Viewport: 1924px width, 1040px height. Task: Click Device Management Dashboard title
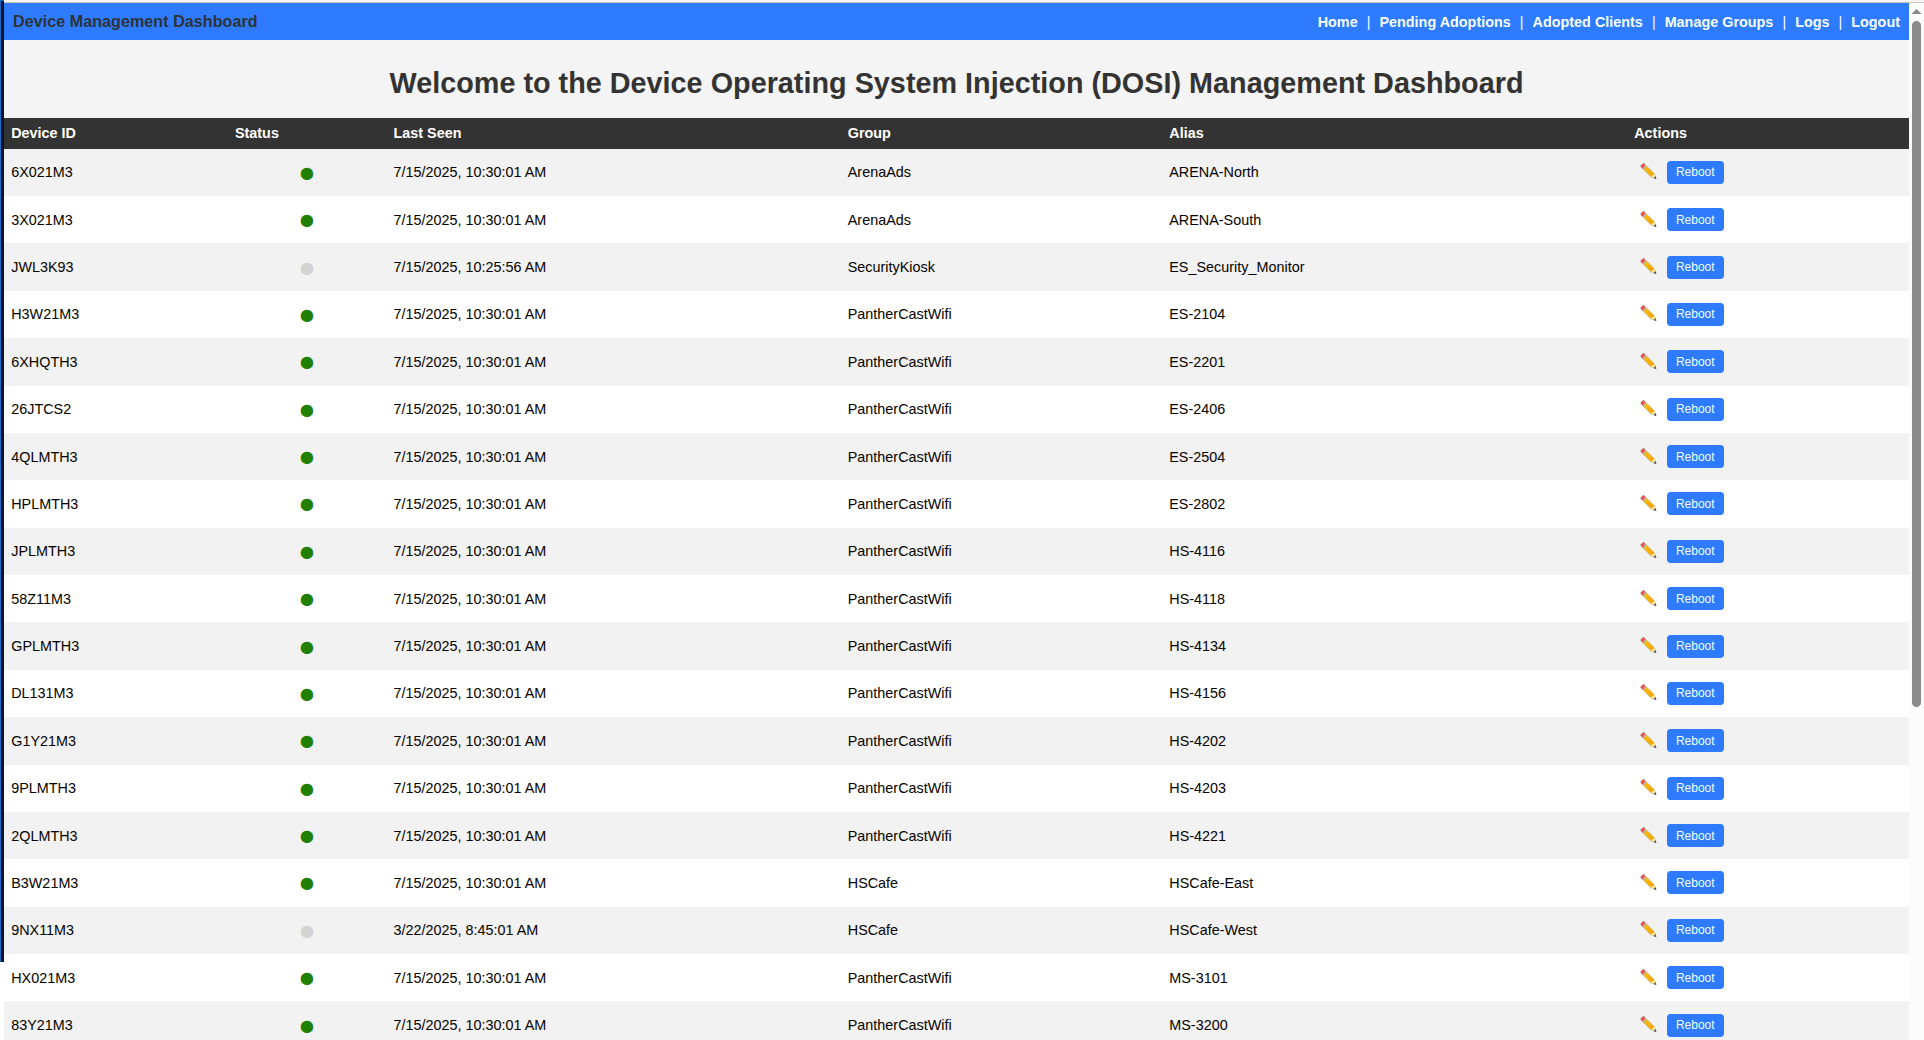point(135,21)
